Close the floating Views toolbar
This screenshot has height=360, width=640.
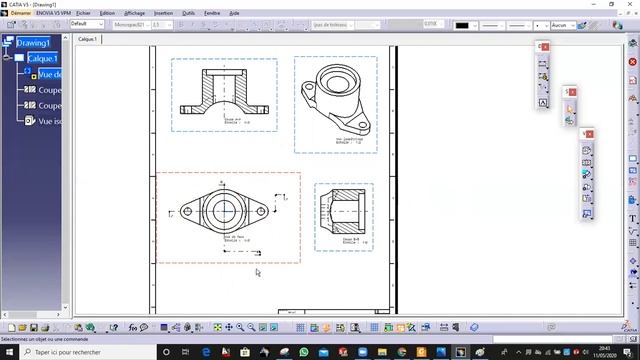589,134
